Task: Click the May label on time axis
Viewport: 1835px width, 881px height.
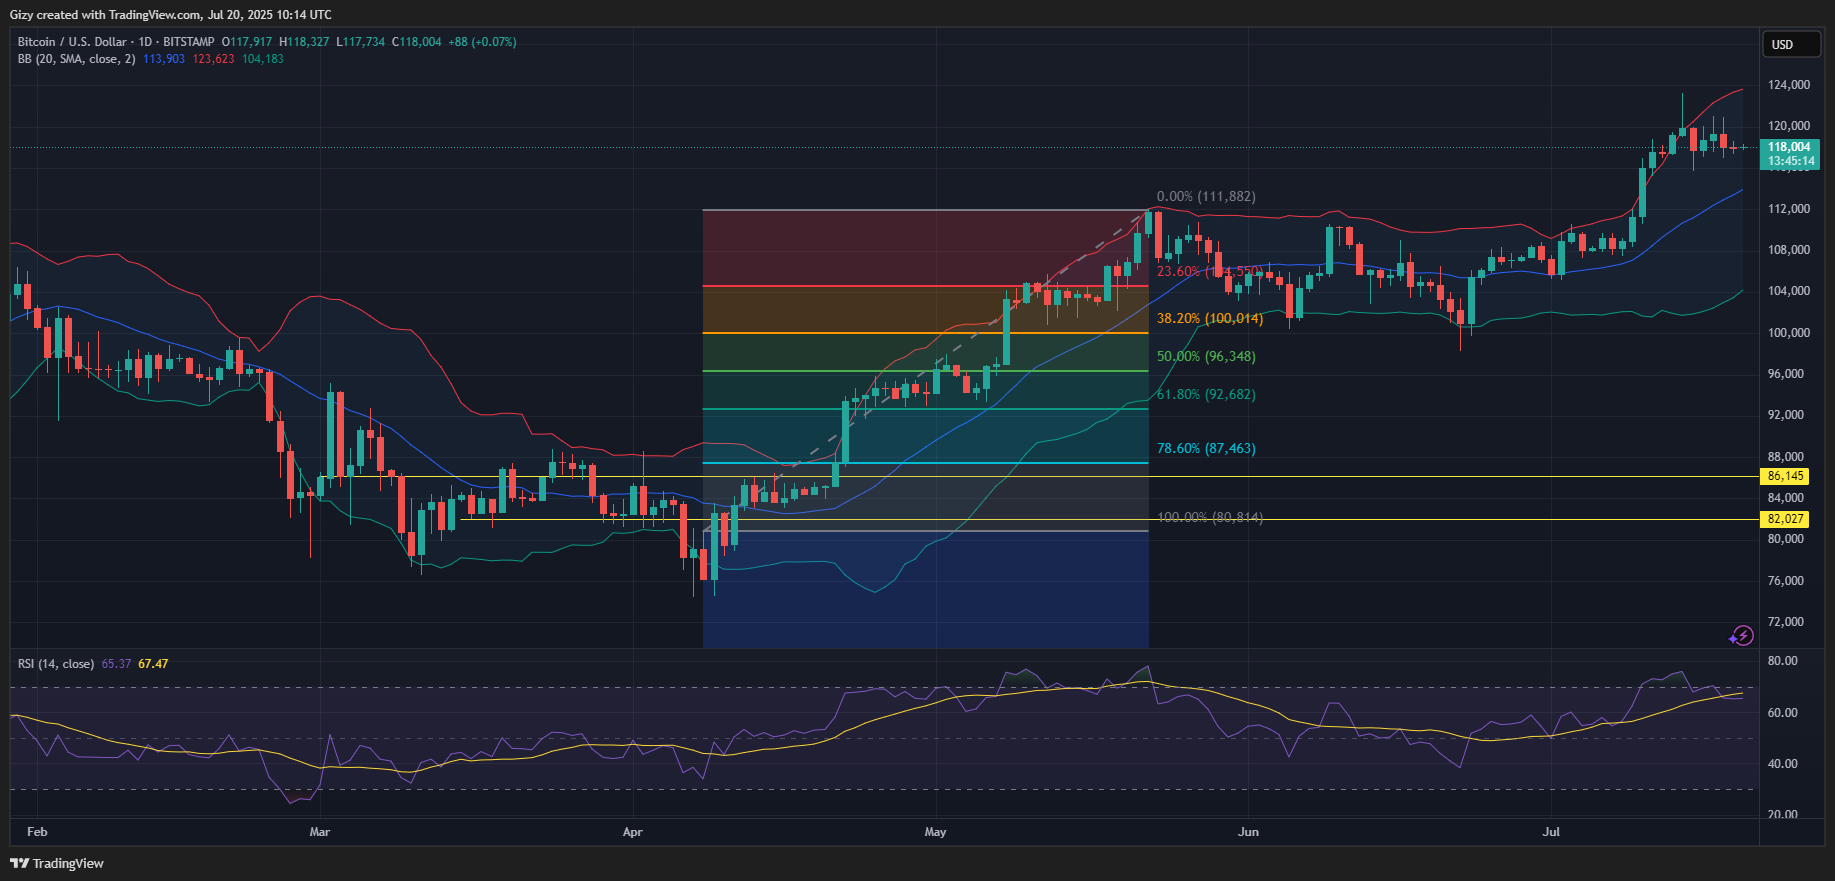Action: pos(935,832)
